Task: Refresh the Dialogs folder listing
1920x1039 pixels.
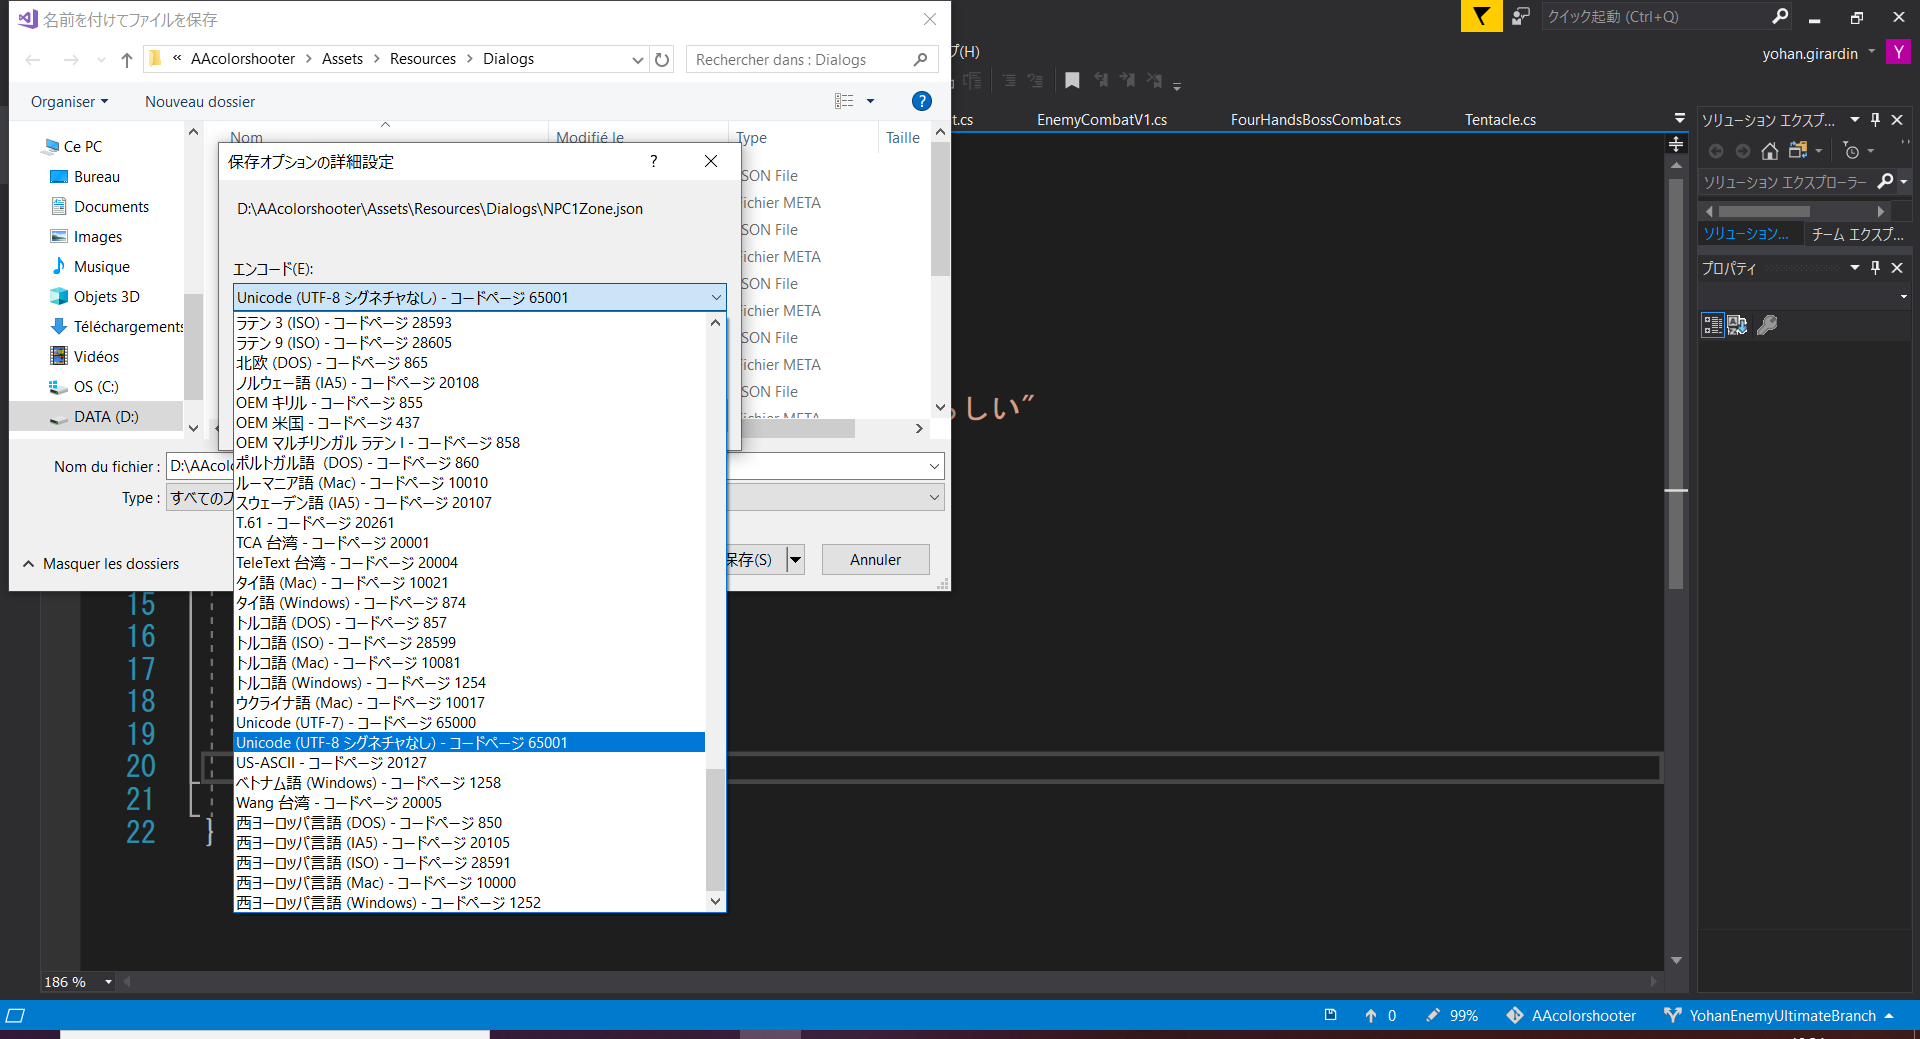Action: pyautogui.click(x=662, y=59)
